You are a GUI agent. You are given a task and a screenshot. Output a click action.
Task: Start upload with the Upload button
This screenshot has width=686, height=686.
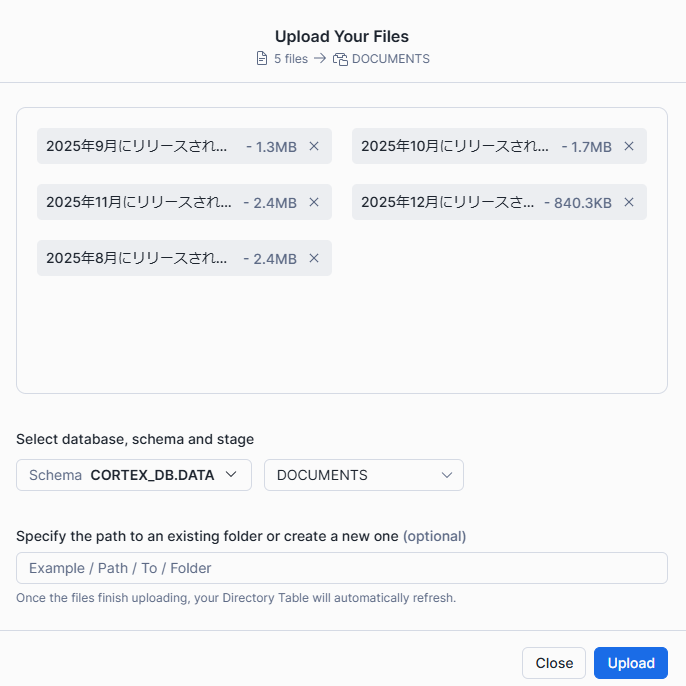(x=630, y=663)
